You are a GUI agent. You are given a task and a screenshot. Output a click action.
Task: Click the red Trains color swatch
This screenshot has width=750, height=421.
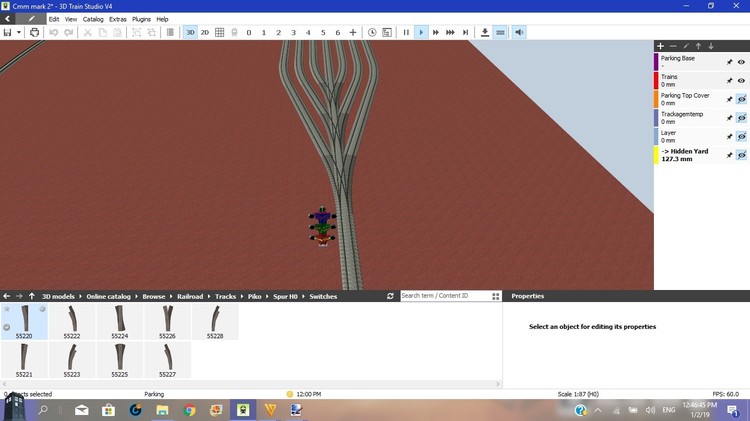[x=656, y=81]
